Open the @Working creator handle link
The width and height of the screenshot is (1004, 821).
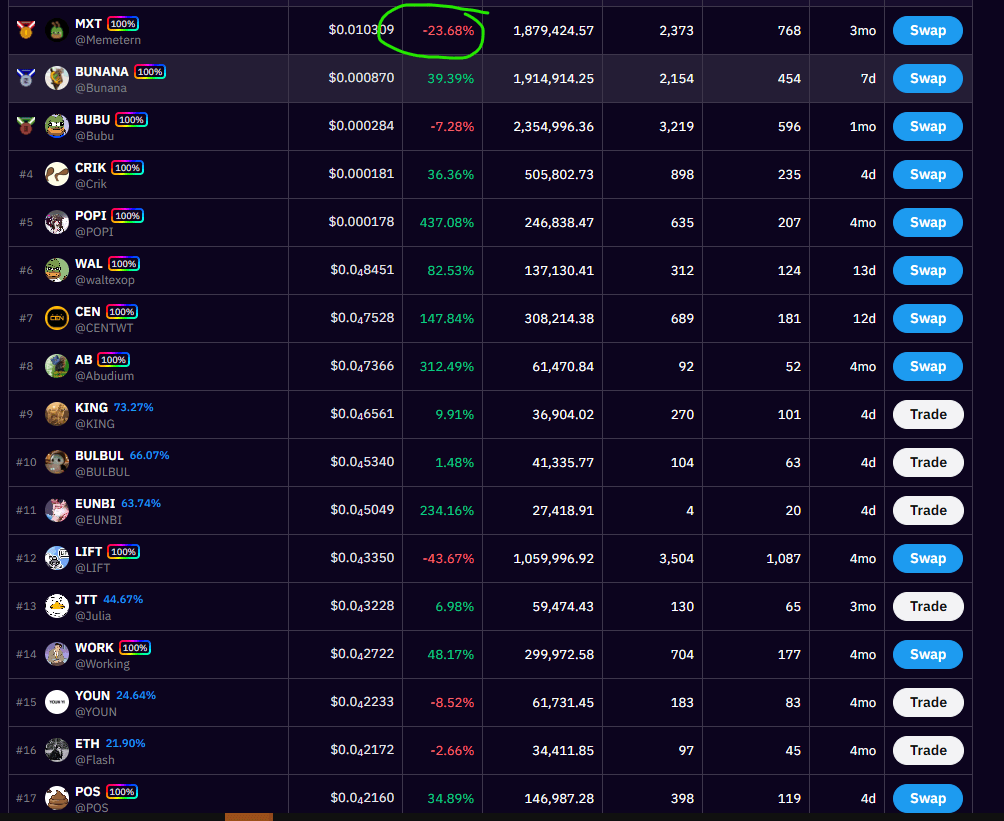point(102,664)
